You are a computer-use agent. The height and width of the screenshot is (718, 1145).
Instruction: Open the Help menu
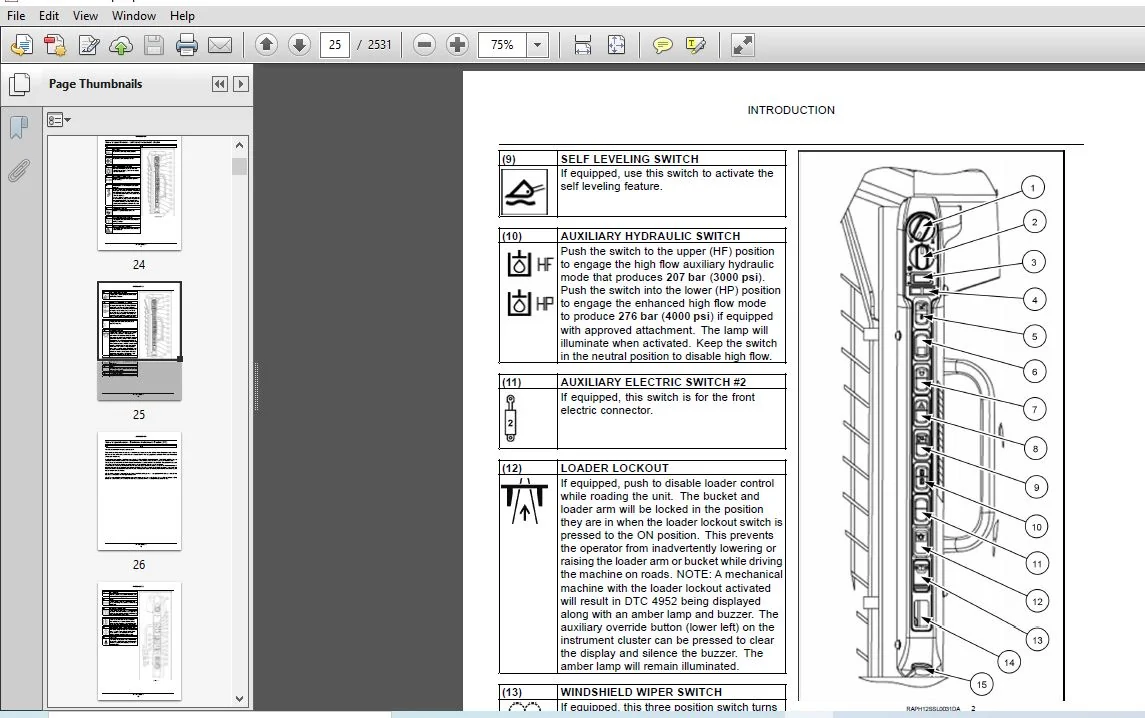[x=182, y=15]
